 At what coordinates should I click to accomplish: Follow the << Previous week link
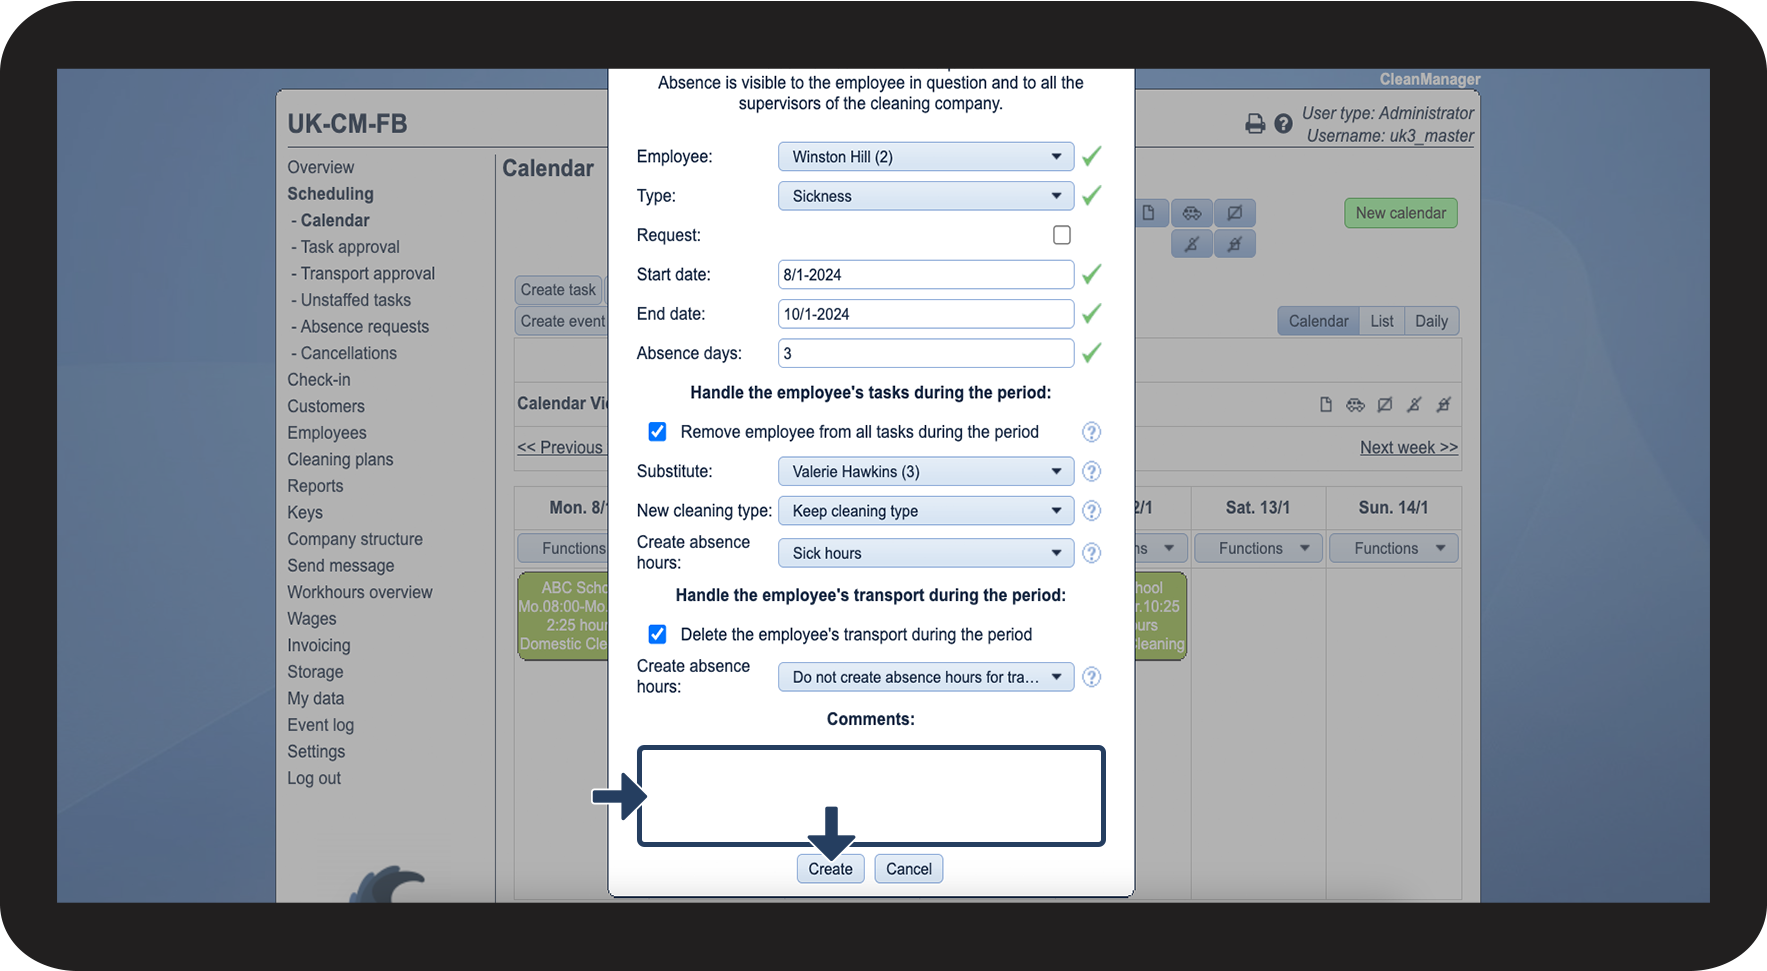(560, 448)
